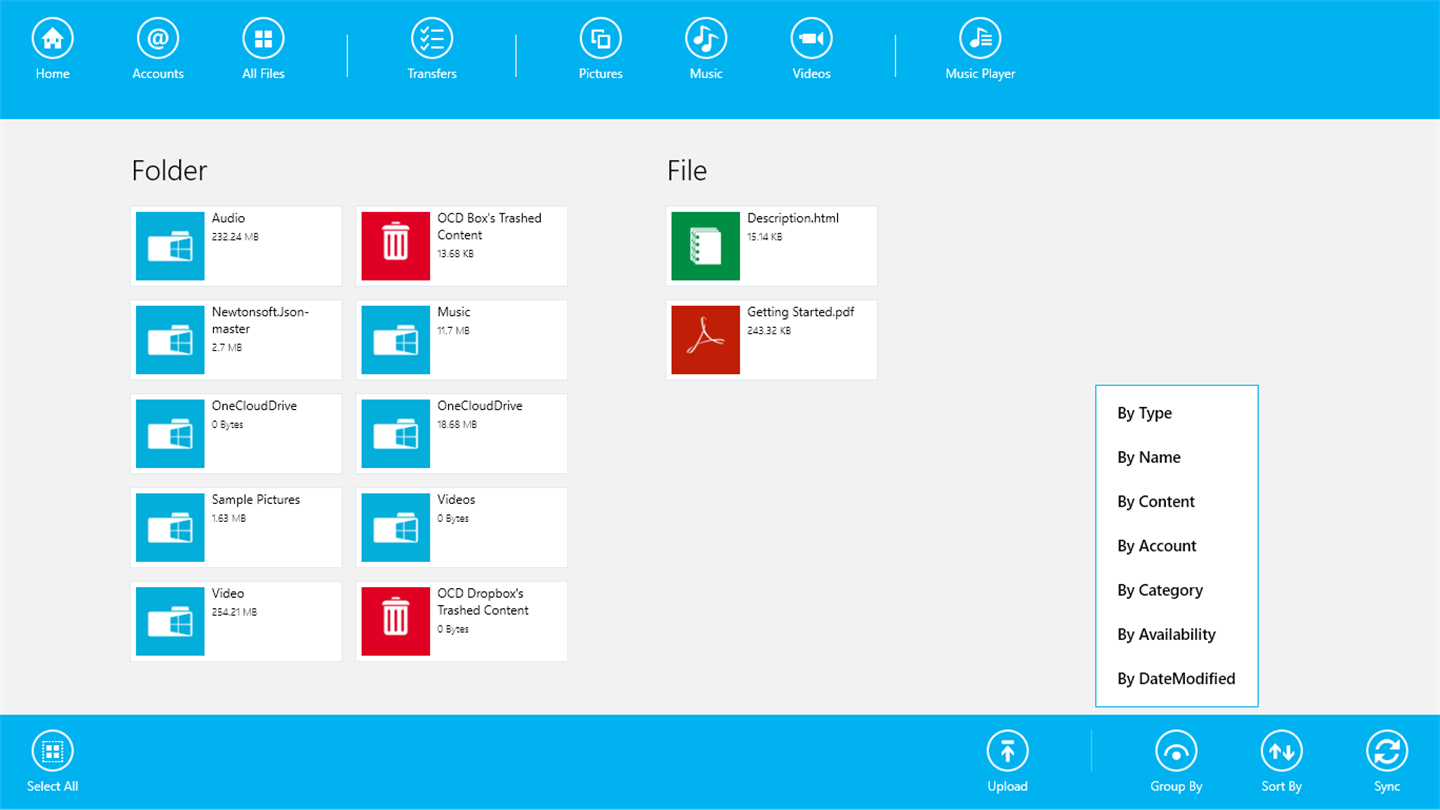Open the Video folder 254.21 MB icon
The width and height of the screenshot is (1440, 810).
point(170,621)
